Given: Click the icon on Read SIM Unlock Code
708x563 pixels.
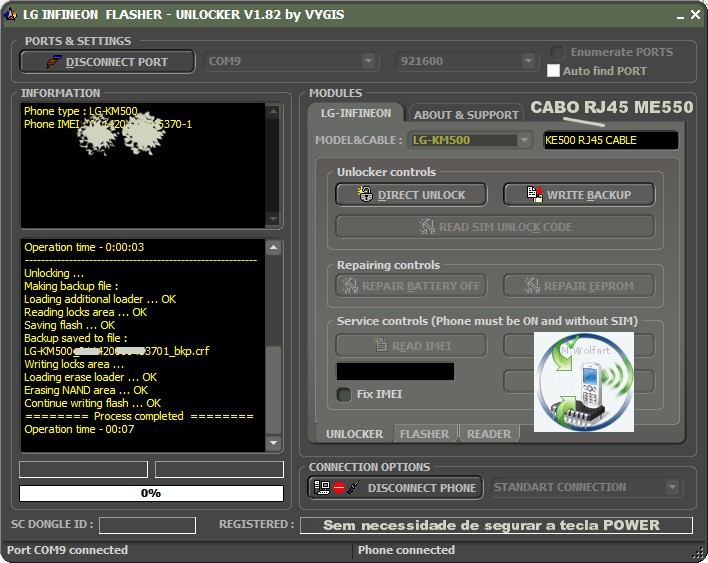Looking at the screenshot, I should [x=427, y=226].
